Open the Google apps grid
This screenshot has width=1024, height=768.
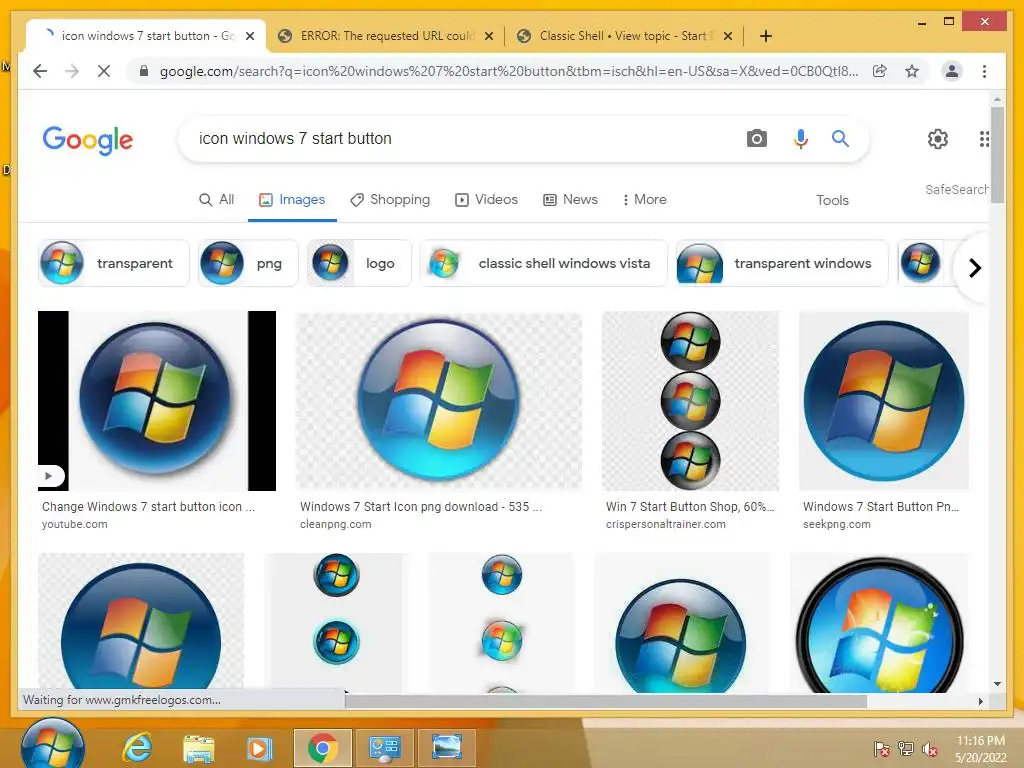tap(984, 138)
